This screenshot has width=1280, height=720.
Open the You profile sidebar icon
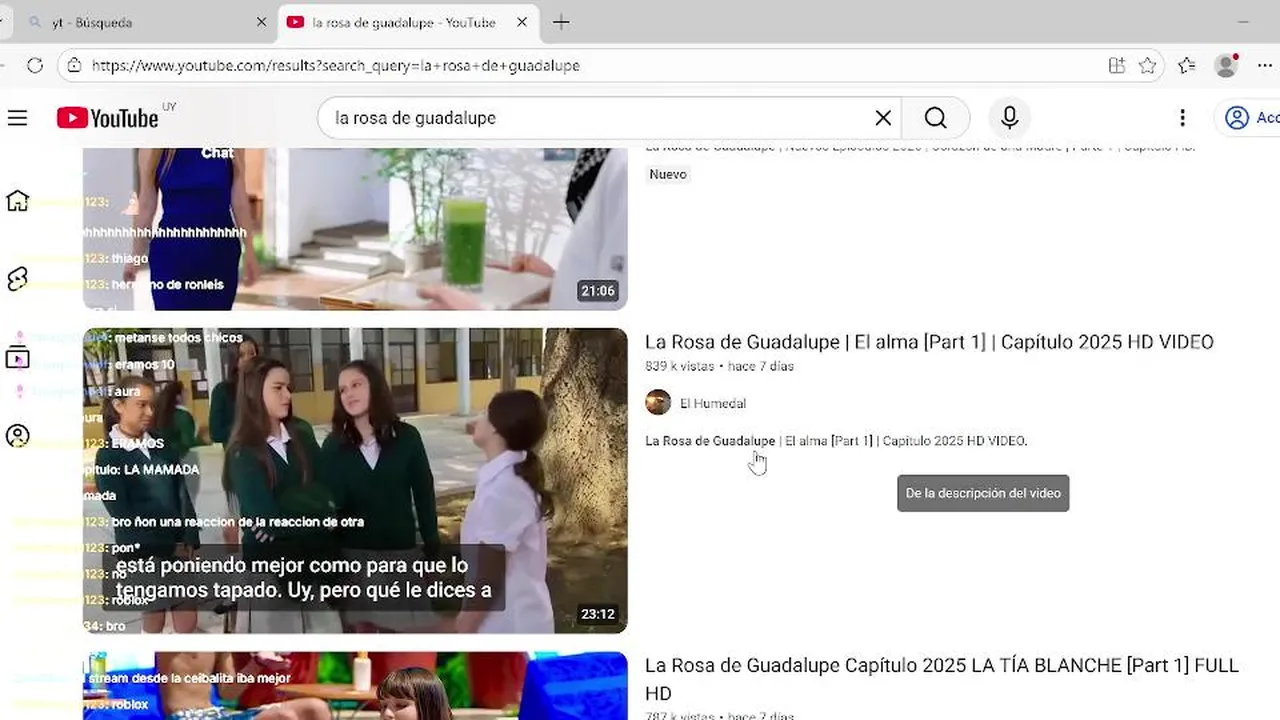pyautogui.click(x=17, y=436)
